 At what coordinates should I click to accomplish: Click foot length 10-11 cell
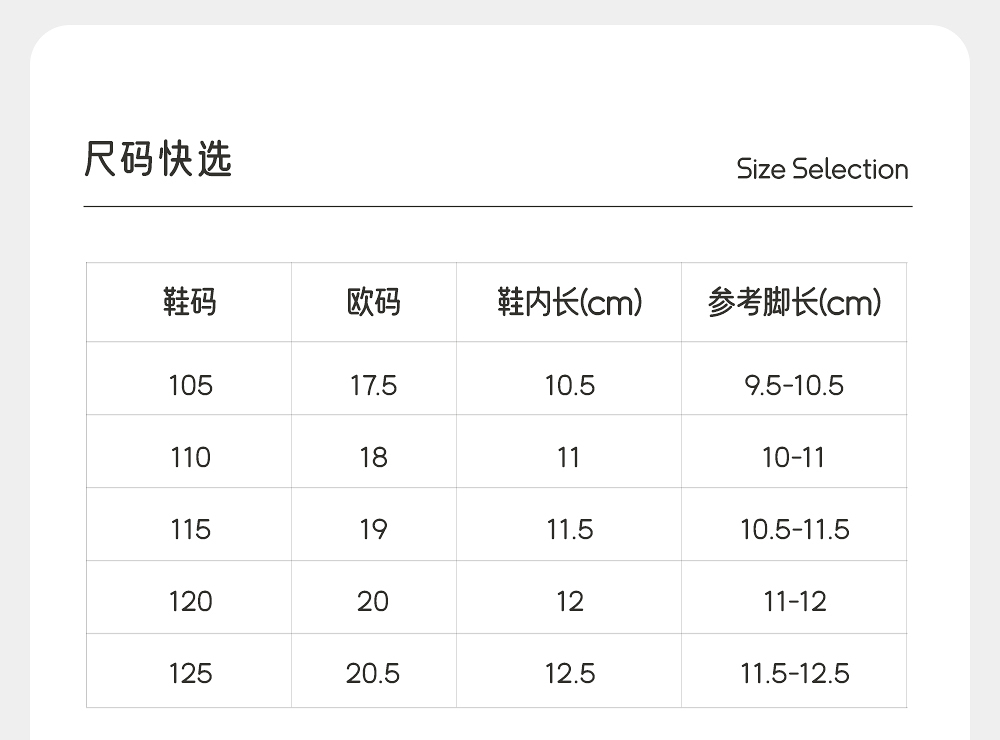[794, 457]
